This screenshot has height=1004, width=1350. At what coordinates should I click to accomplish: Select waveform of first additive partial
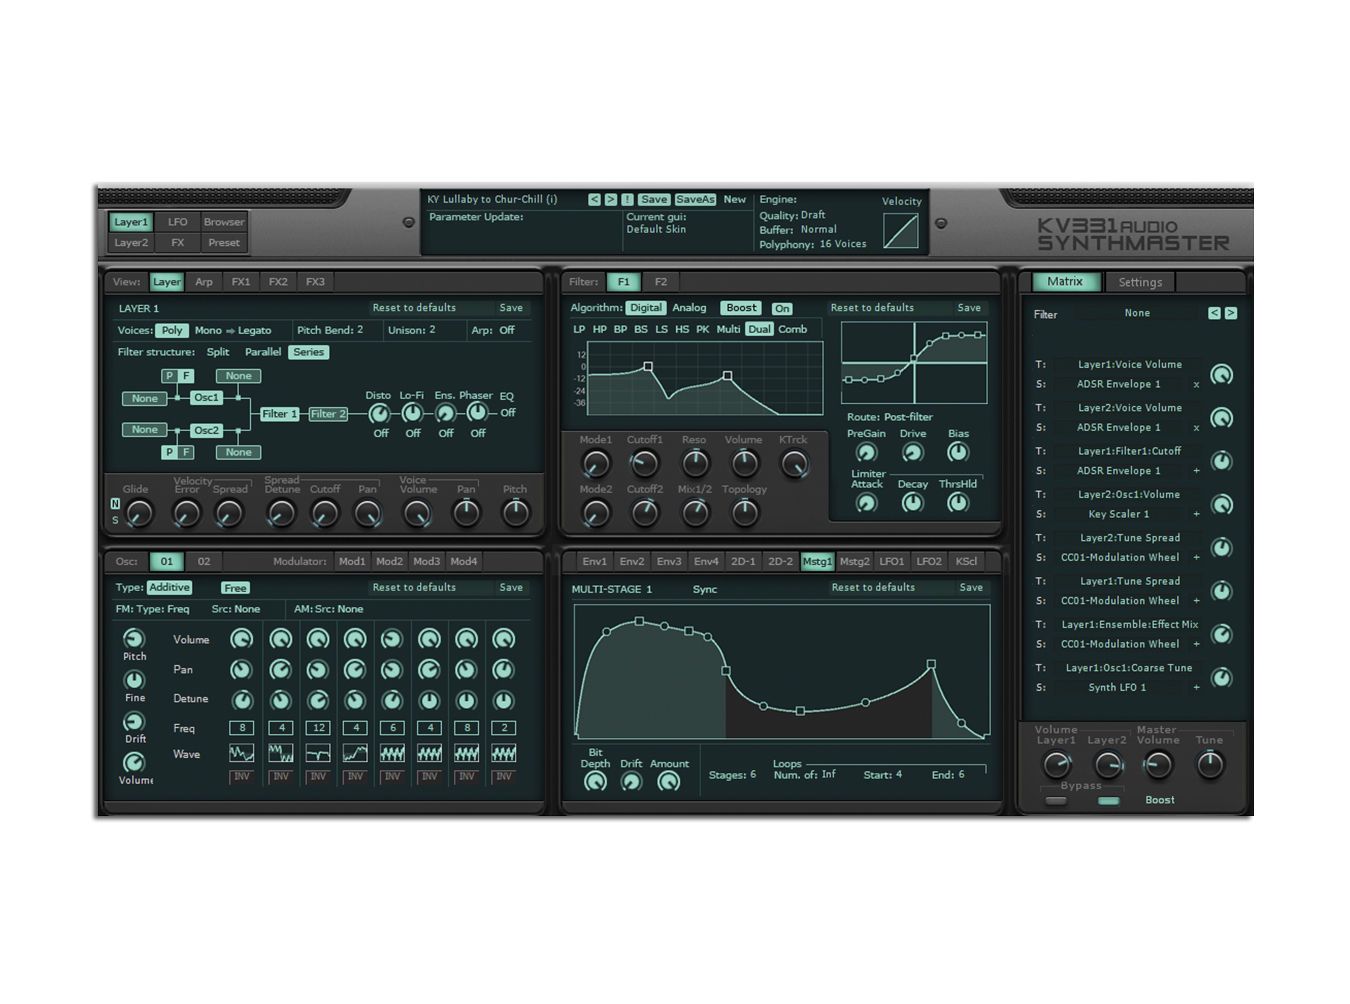[x=242, y=753]
